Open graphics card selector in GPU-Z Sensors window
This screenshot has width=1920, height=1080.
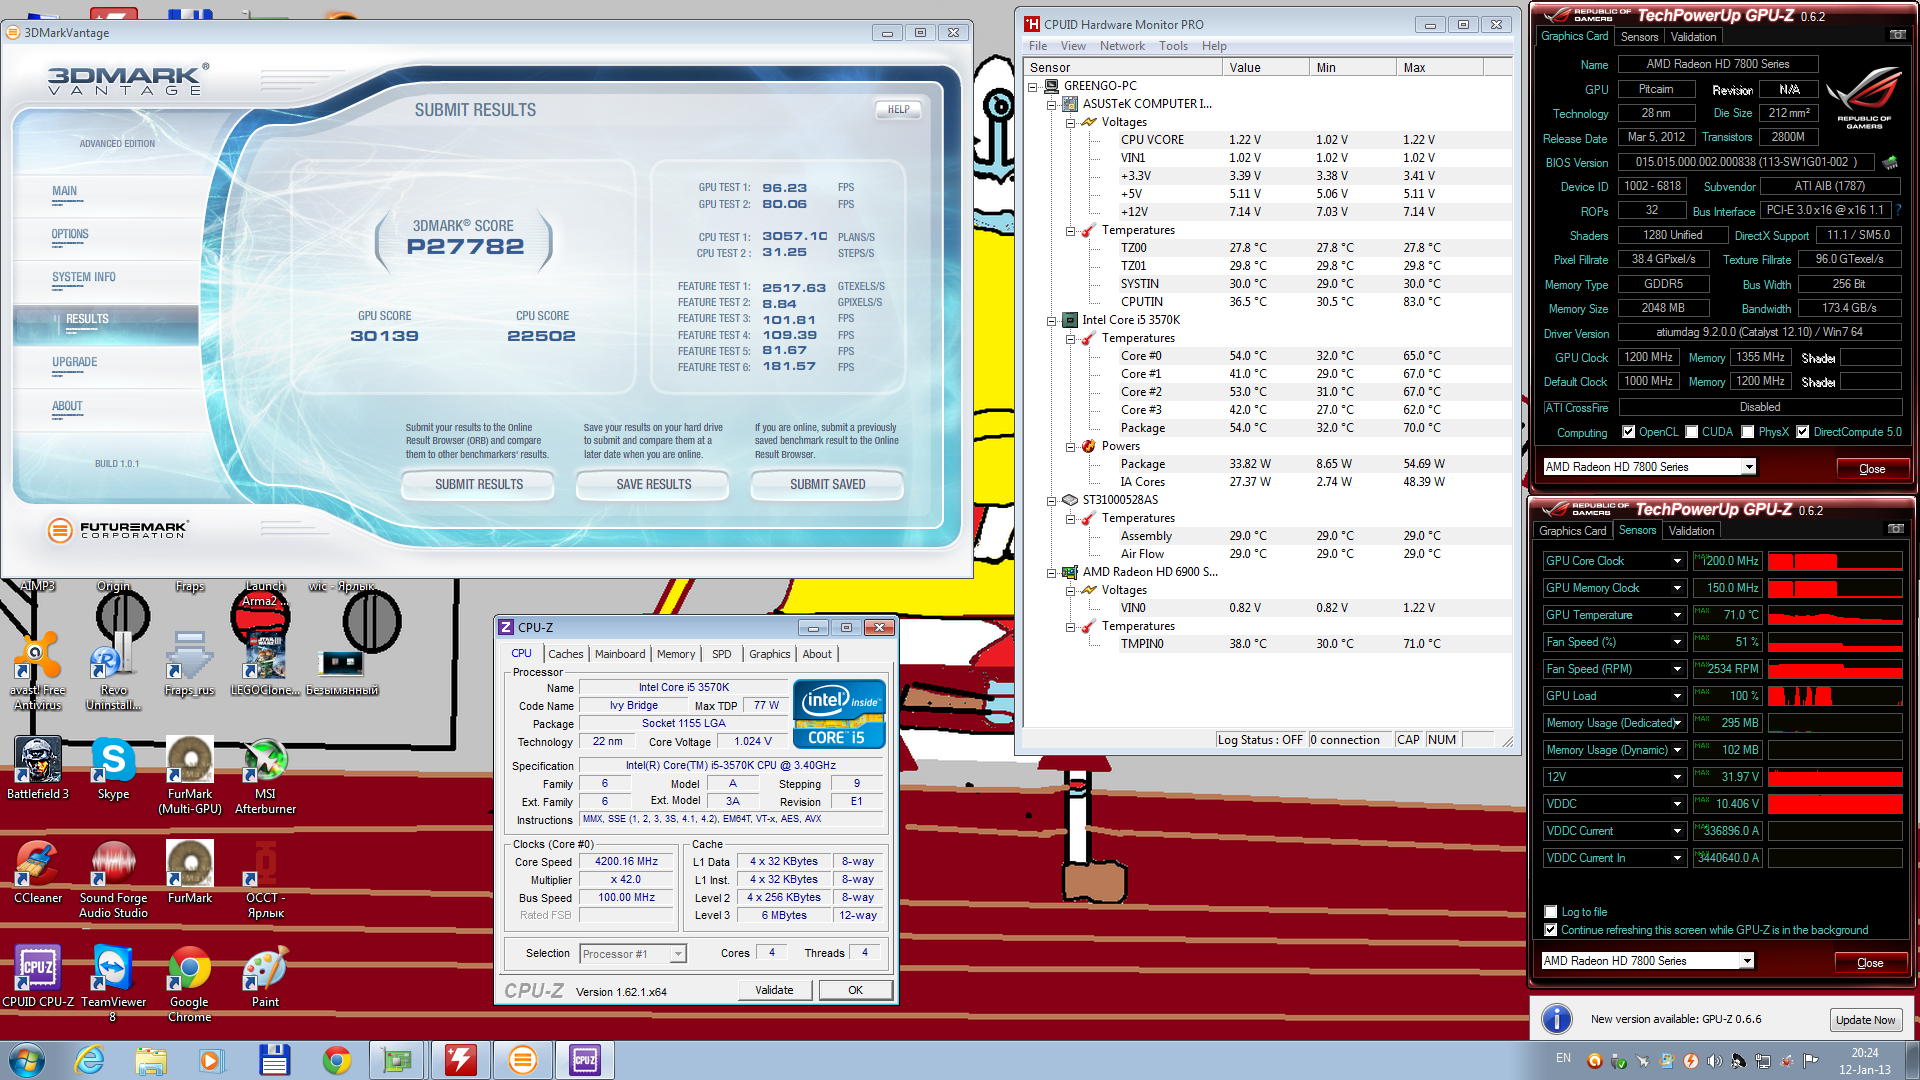tap(1647, 961)
